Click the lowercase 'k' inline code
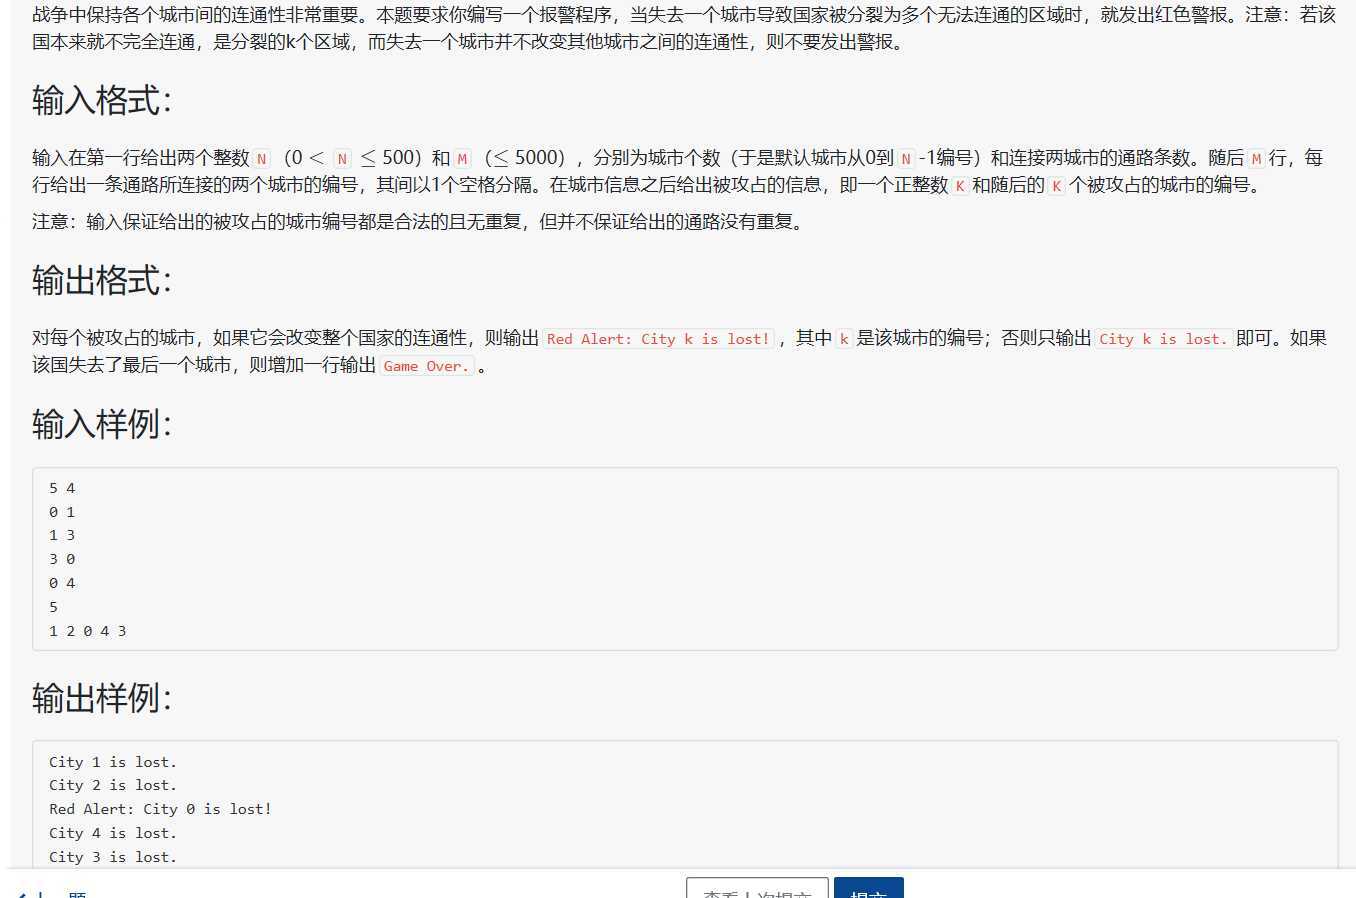Viewport: 1356px width, 898px height. coord(843,339)
